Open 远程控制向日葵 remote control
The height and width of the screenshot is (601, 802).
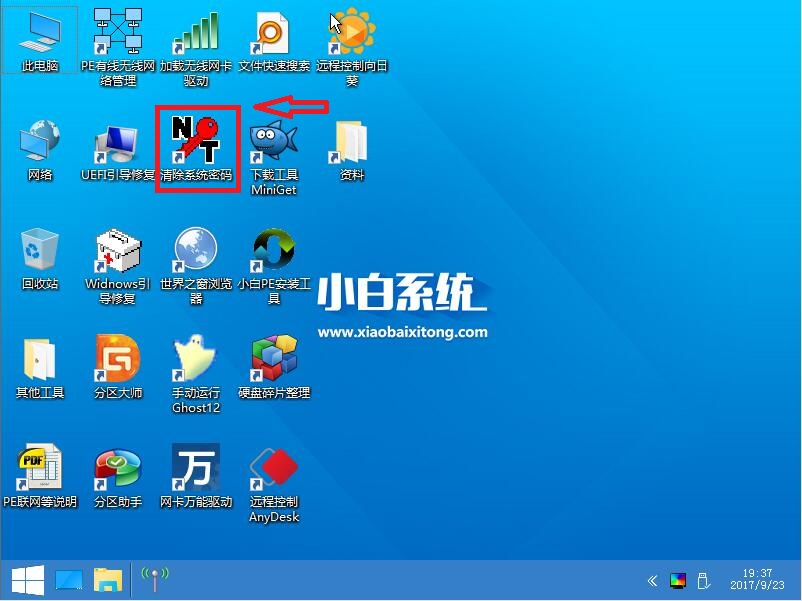352,30
